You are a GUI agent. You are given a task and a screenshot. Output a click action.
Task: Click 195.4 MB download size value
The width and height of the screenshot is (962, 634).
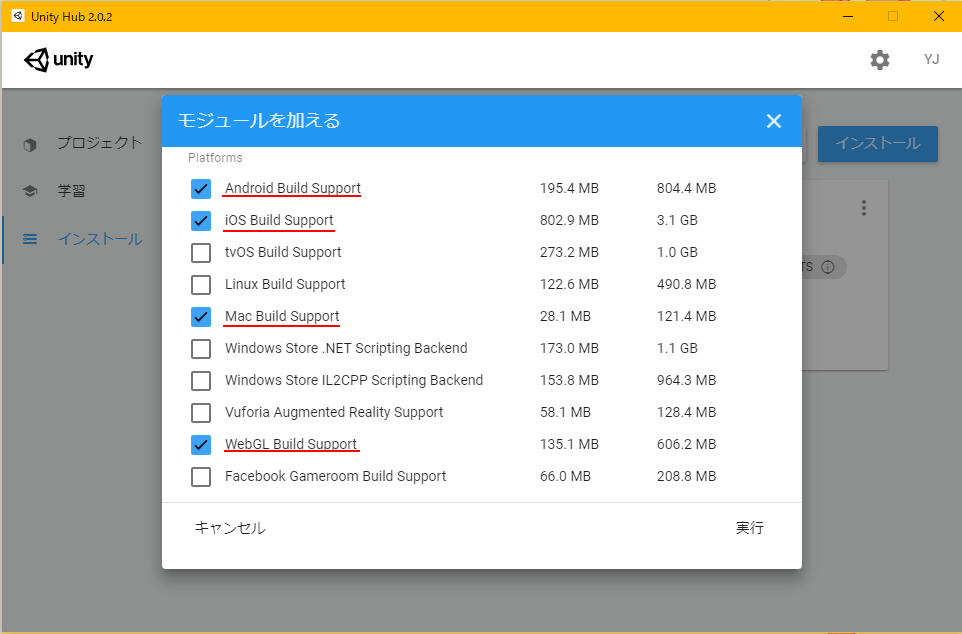(569, 188)
